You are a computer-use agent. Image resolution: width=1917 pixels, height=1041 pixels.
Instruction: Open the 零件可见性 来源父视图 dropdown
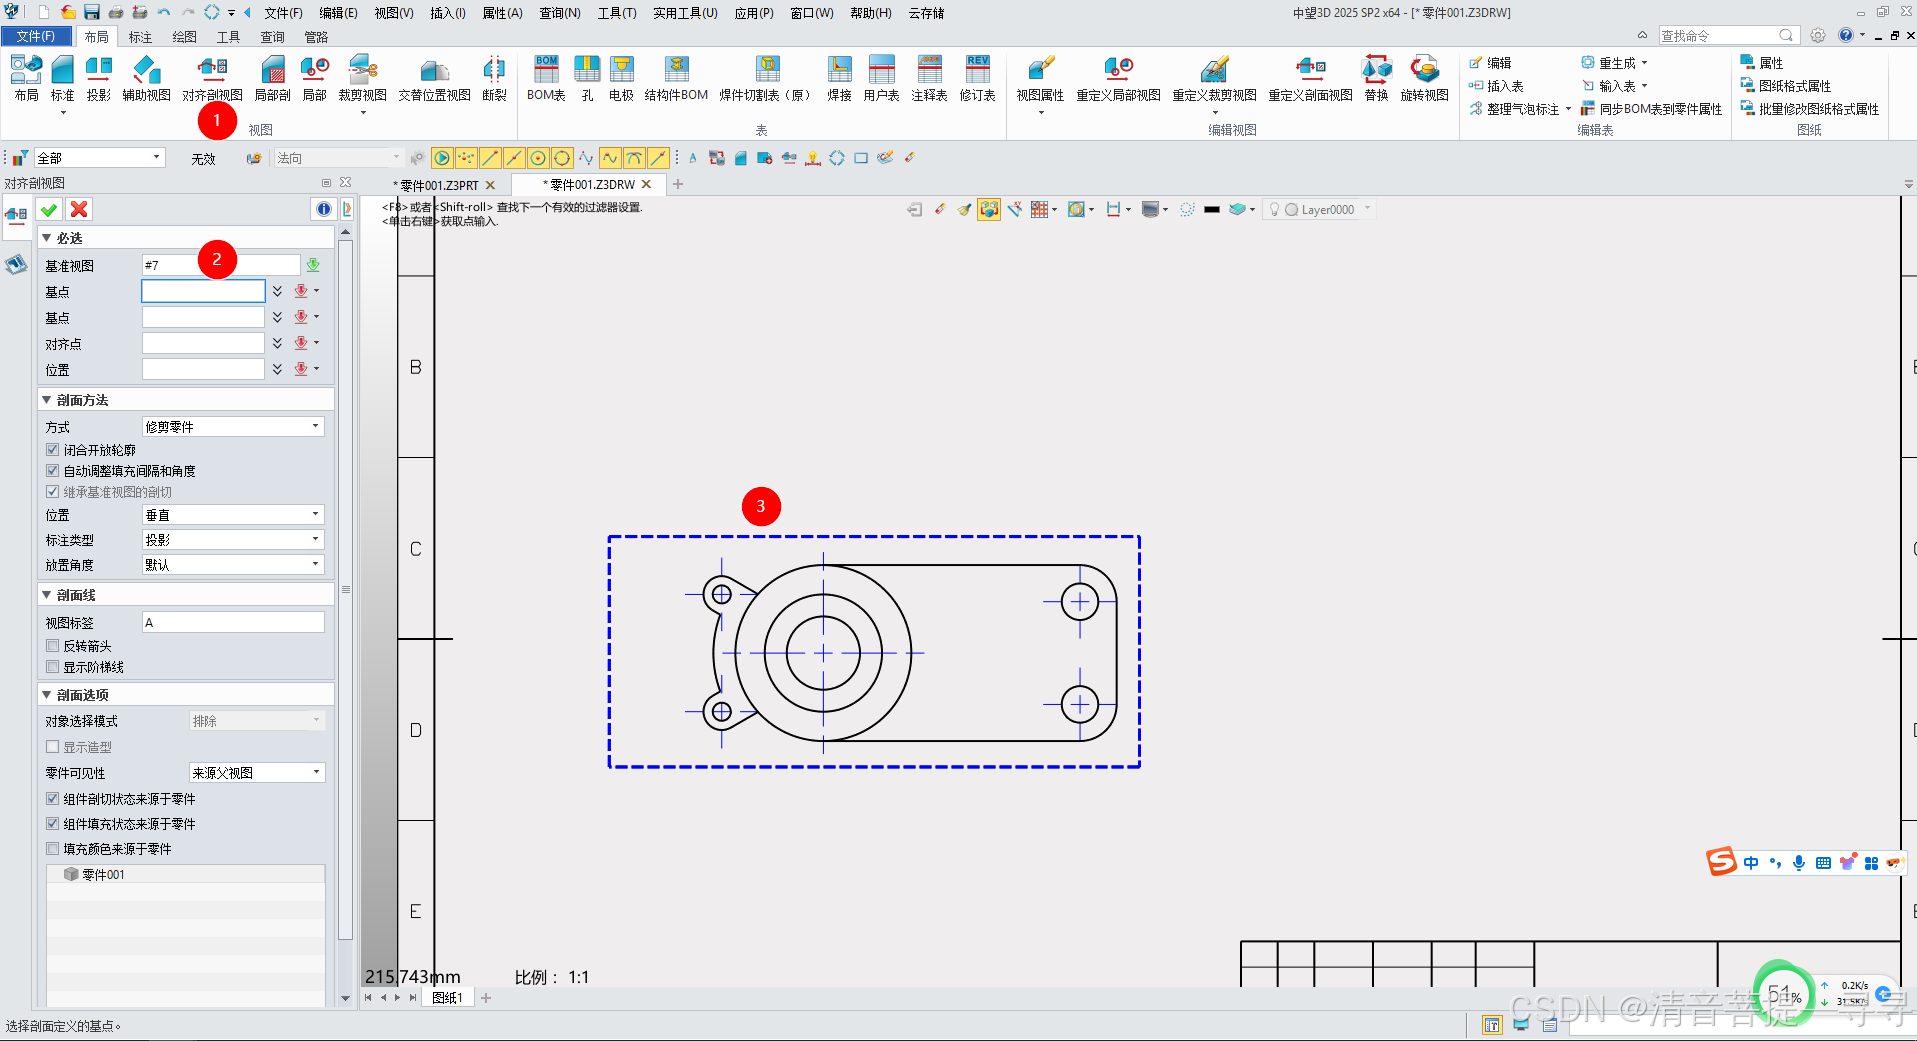point(257,773)
